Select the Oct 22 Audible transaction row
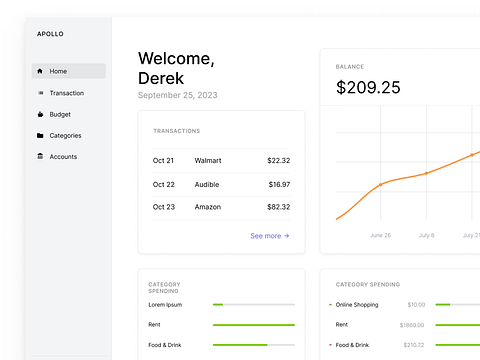480x360 pixels. 221,184
